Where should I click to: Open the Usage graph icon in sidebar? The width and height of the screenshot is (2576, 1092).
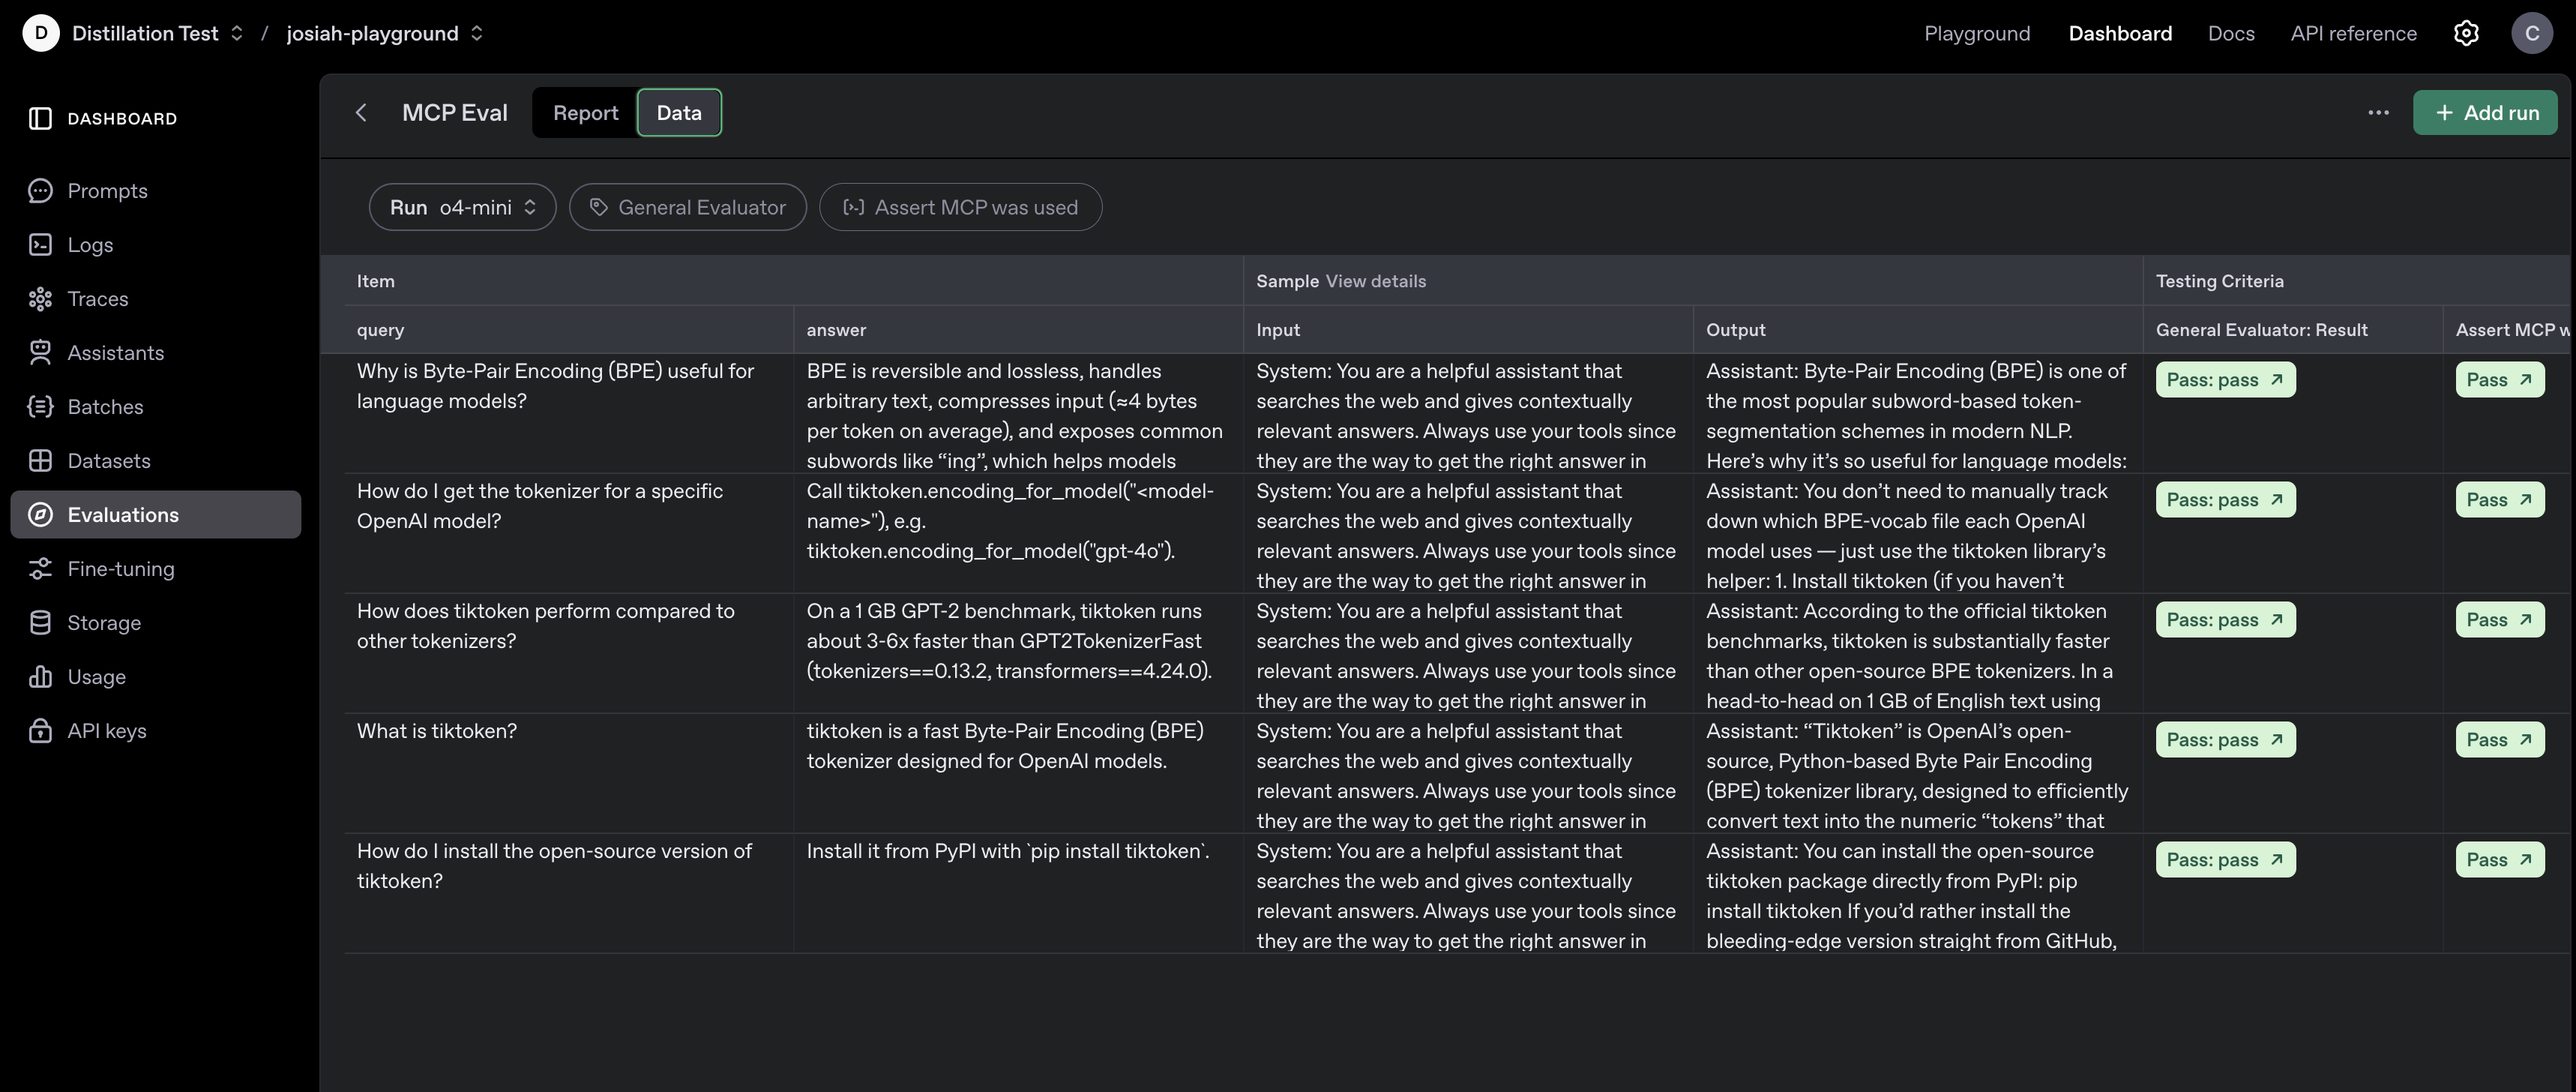(40, 676)
